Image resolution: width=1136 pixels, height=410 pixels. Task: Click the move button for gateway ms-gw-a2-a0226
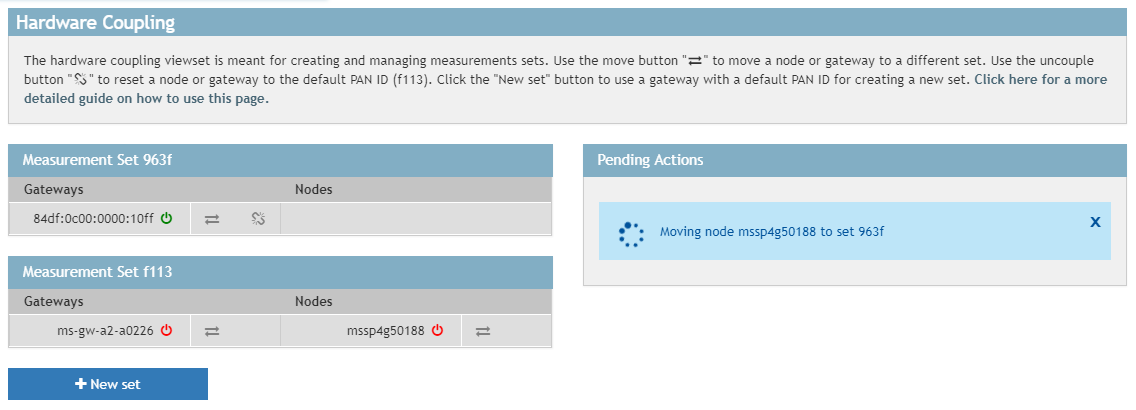(211, 331)
